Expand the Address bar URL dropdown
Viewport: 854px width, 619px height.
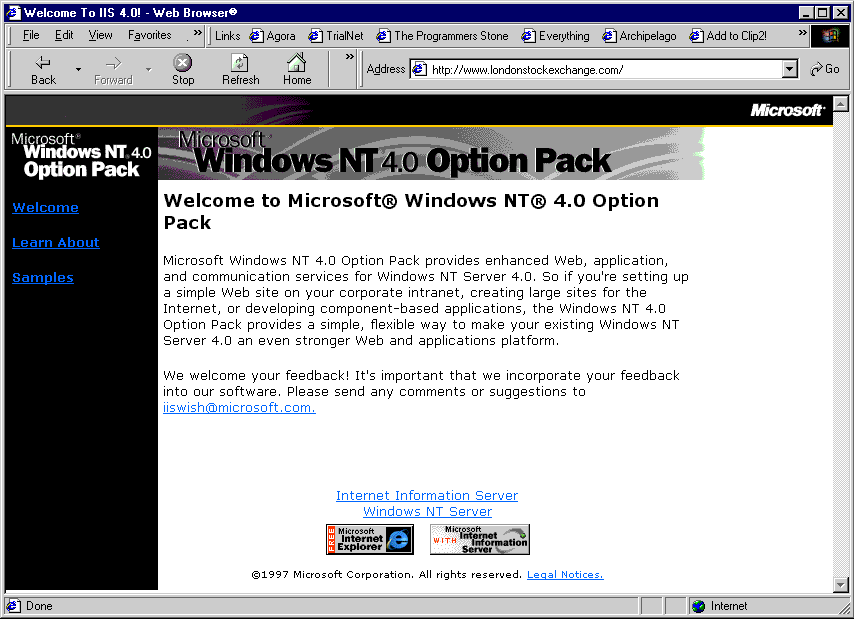point(790,69)
